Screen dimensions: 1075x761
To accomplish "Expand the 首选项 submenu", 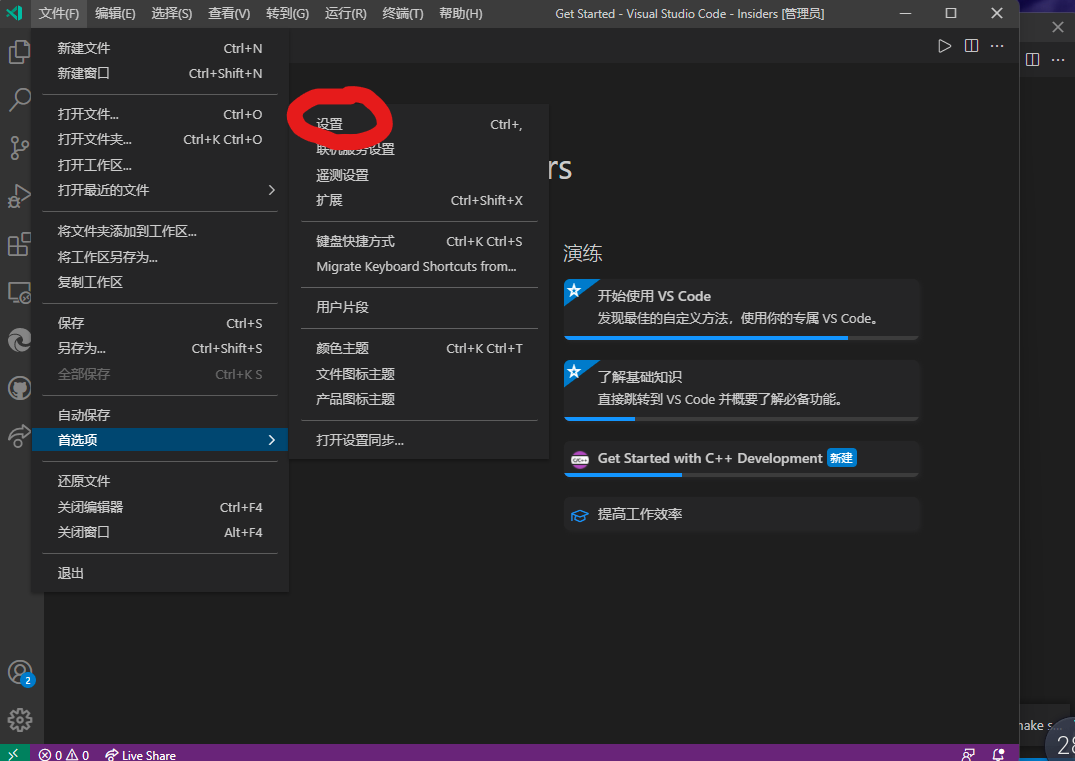I will coord(160,439).
